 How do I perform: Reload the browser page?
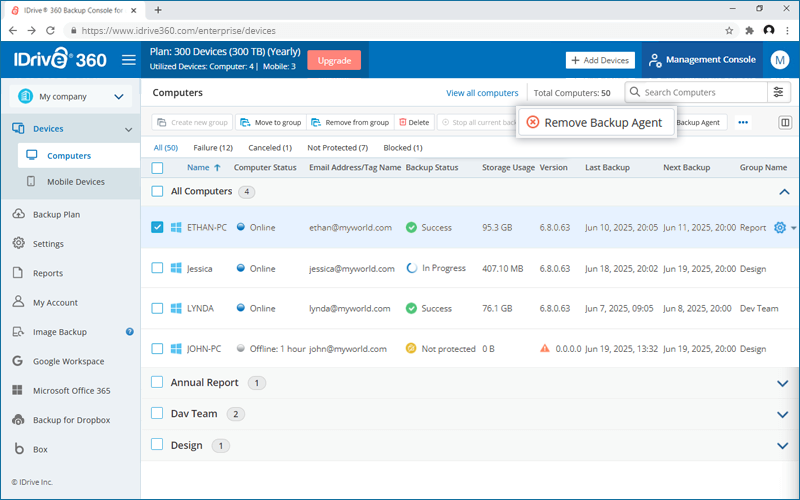click(x=50, y=31)
